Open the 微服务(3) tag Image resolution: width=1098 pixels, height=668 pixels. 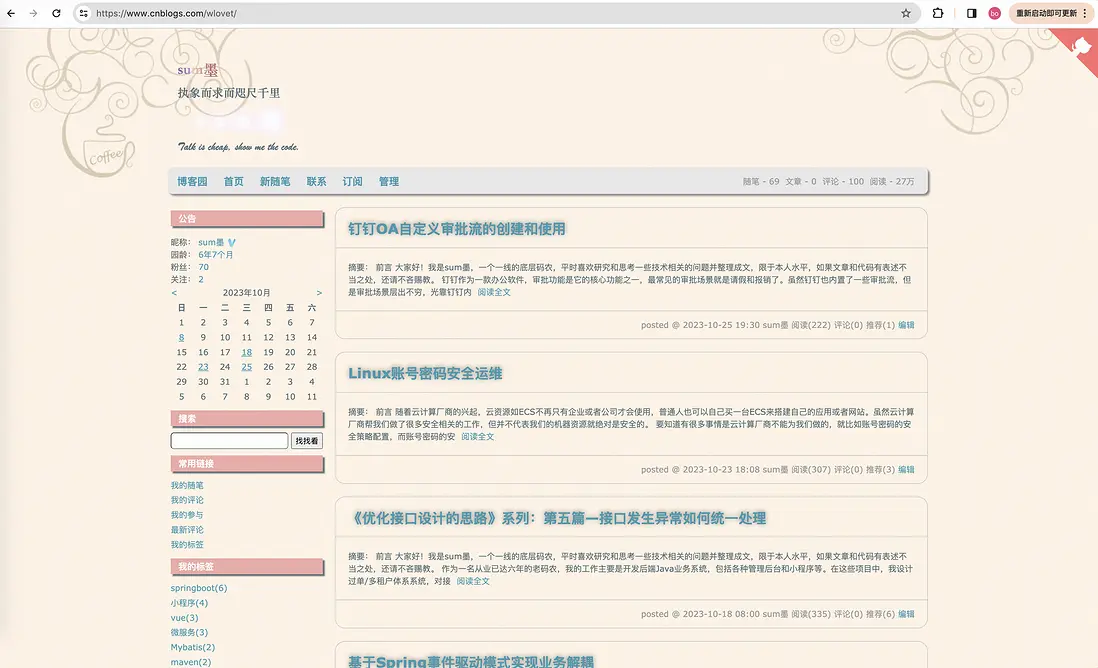pos(189,632)
